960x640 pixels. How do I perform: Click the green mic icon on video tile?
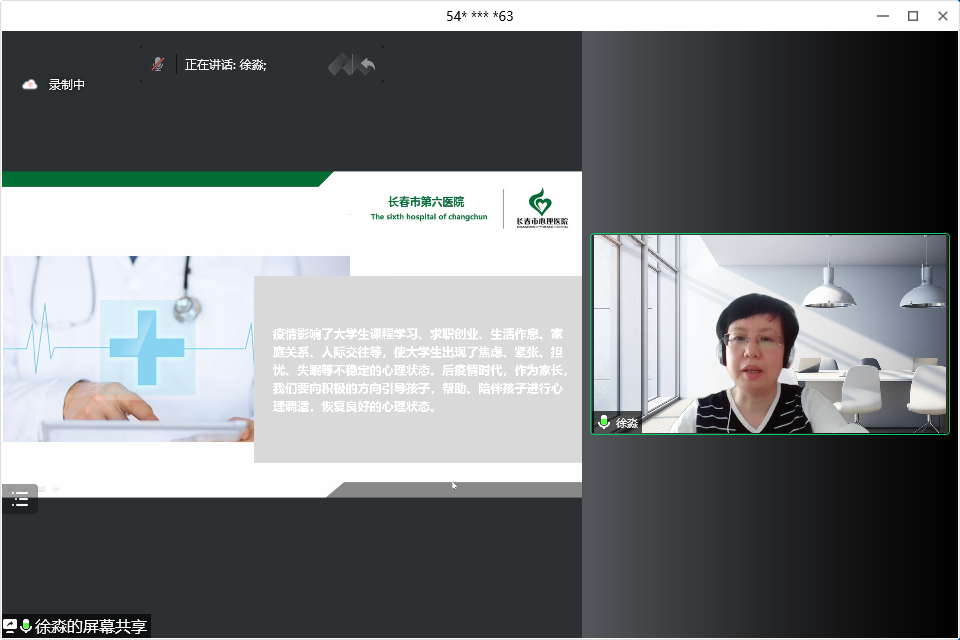click(604, 423)
